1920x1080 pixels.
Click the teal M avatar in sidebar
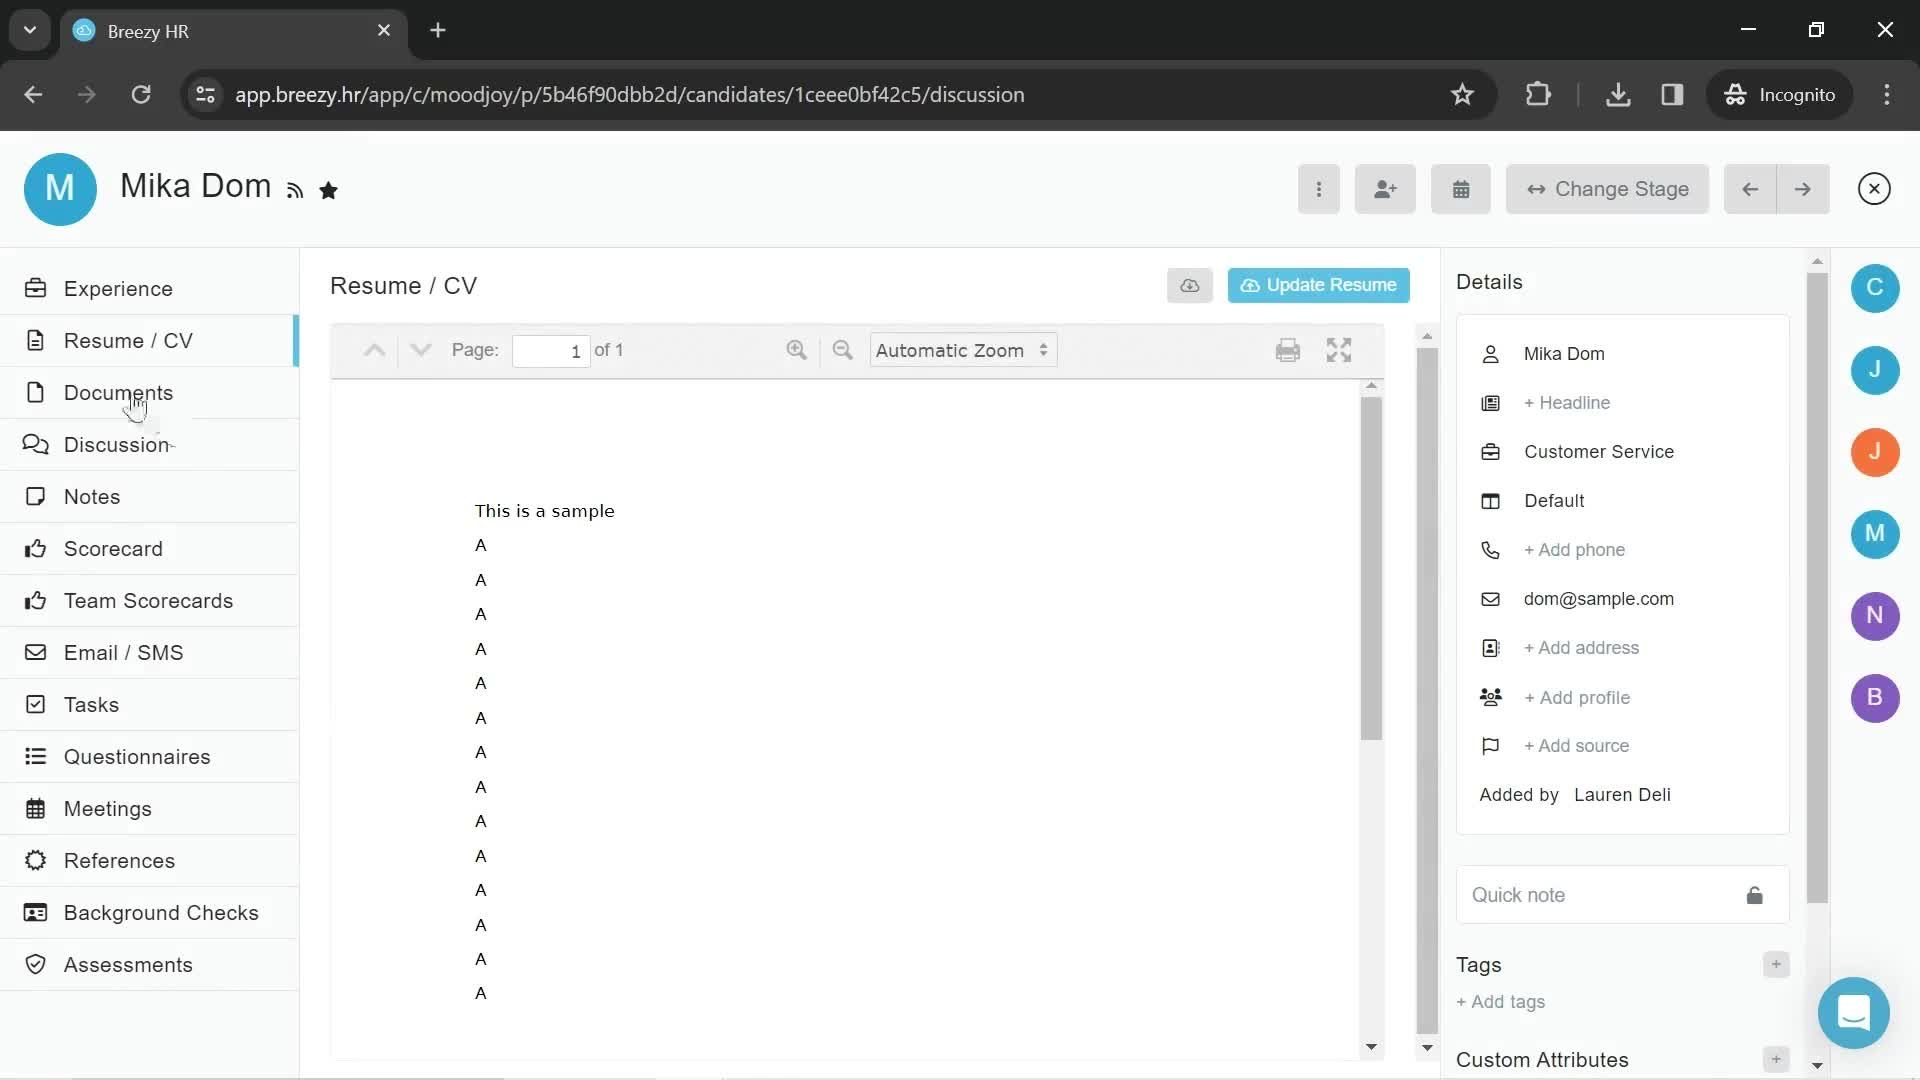[1875, 534]
